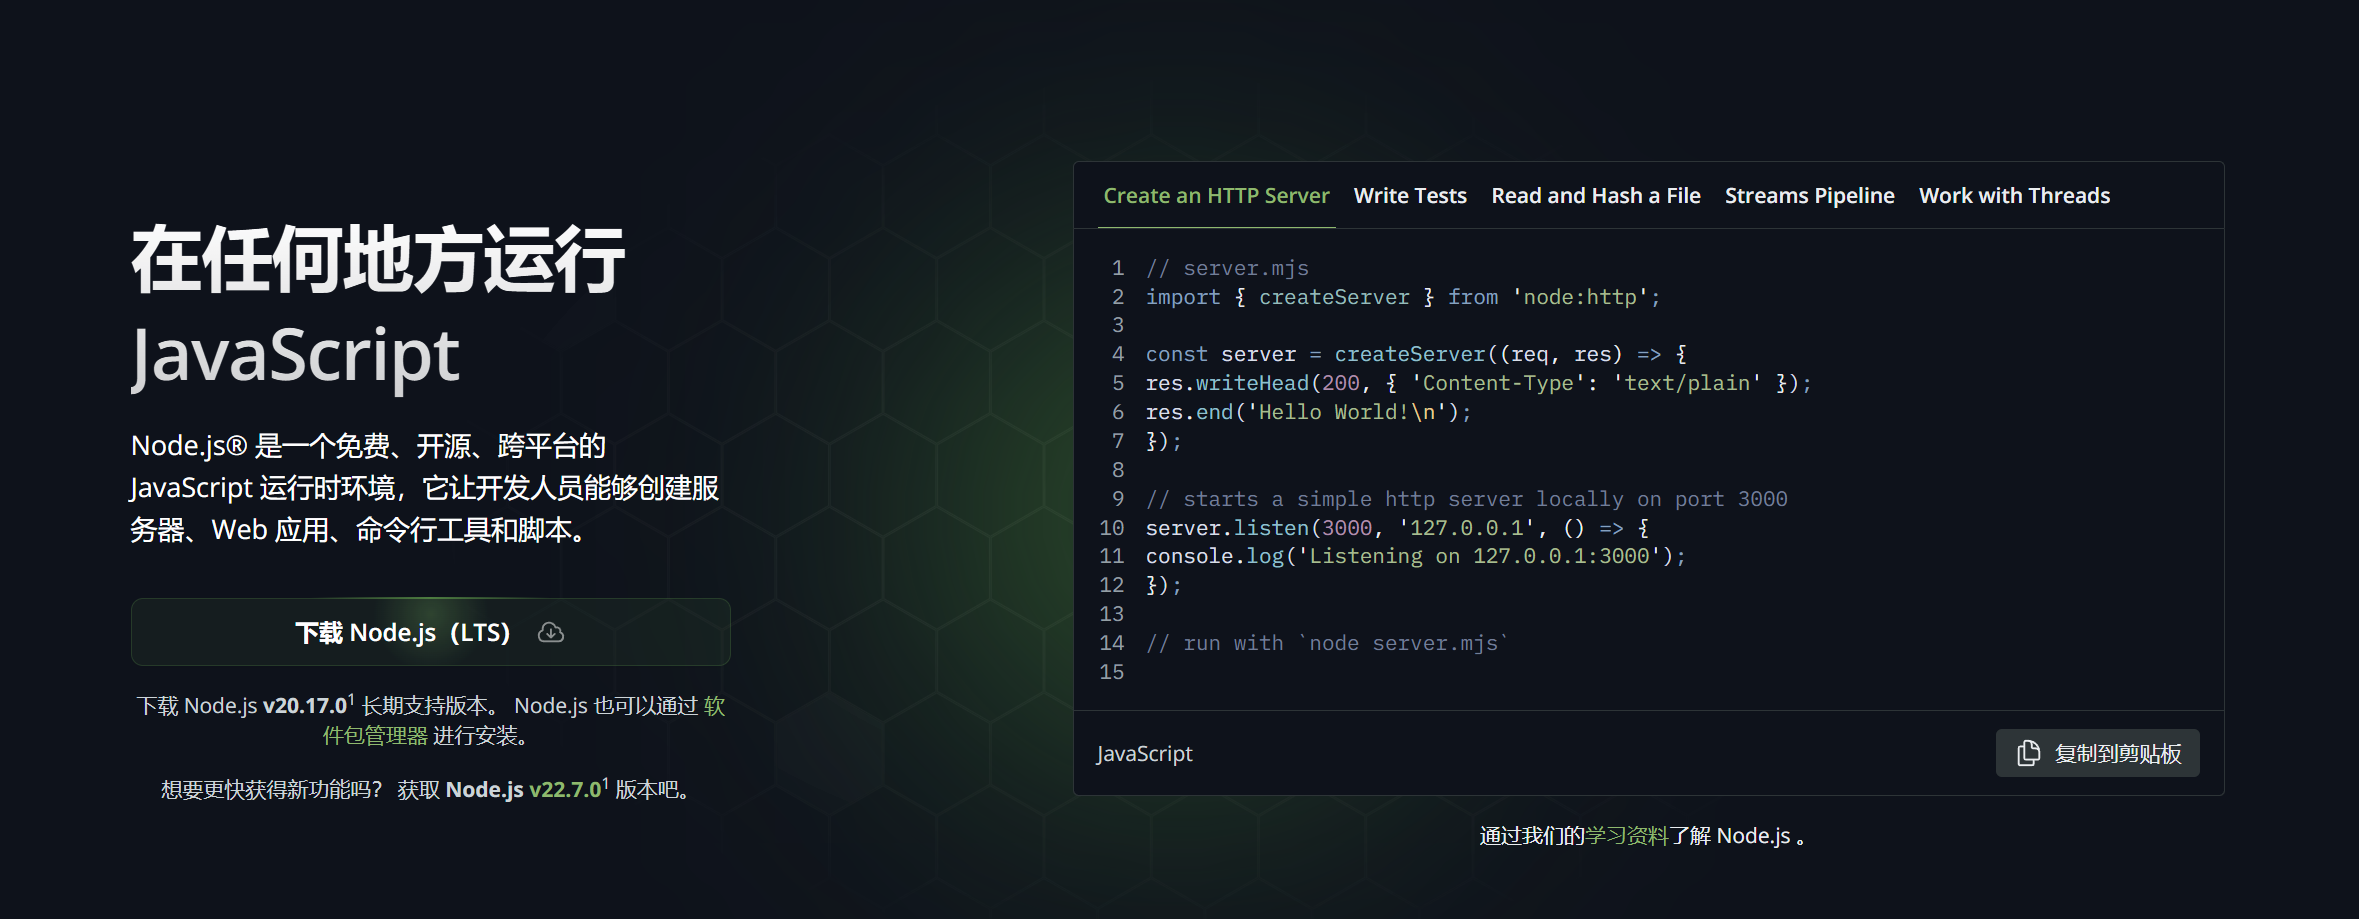Open the Create an HTTP Server tab
The image size is (2359, 919).
pyautogui.click(x=1216, y=196)
